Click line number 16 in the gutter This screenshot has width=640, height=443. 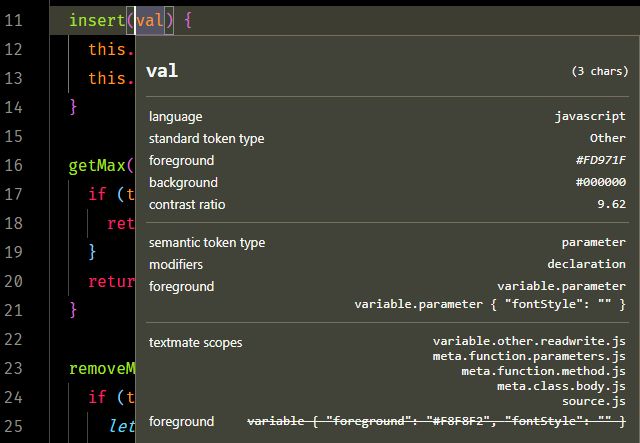point(13,165)
